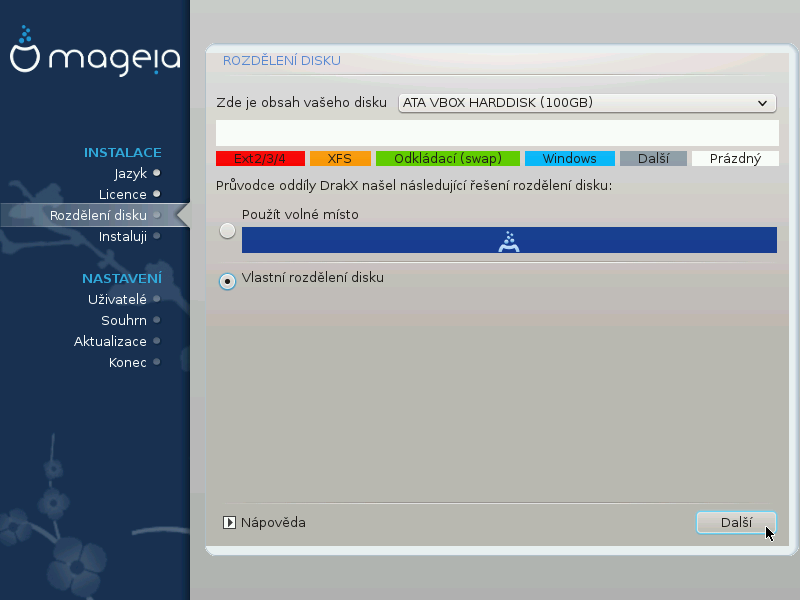
Task: Expand the Nápověda help triangle
Action: pyautogui.click(x=229, y=522)
